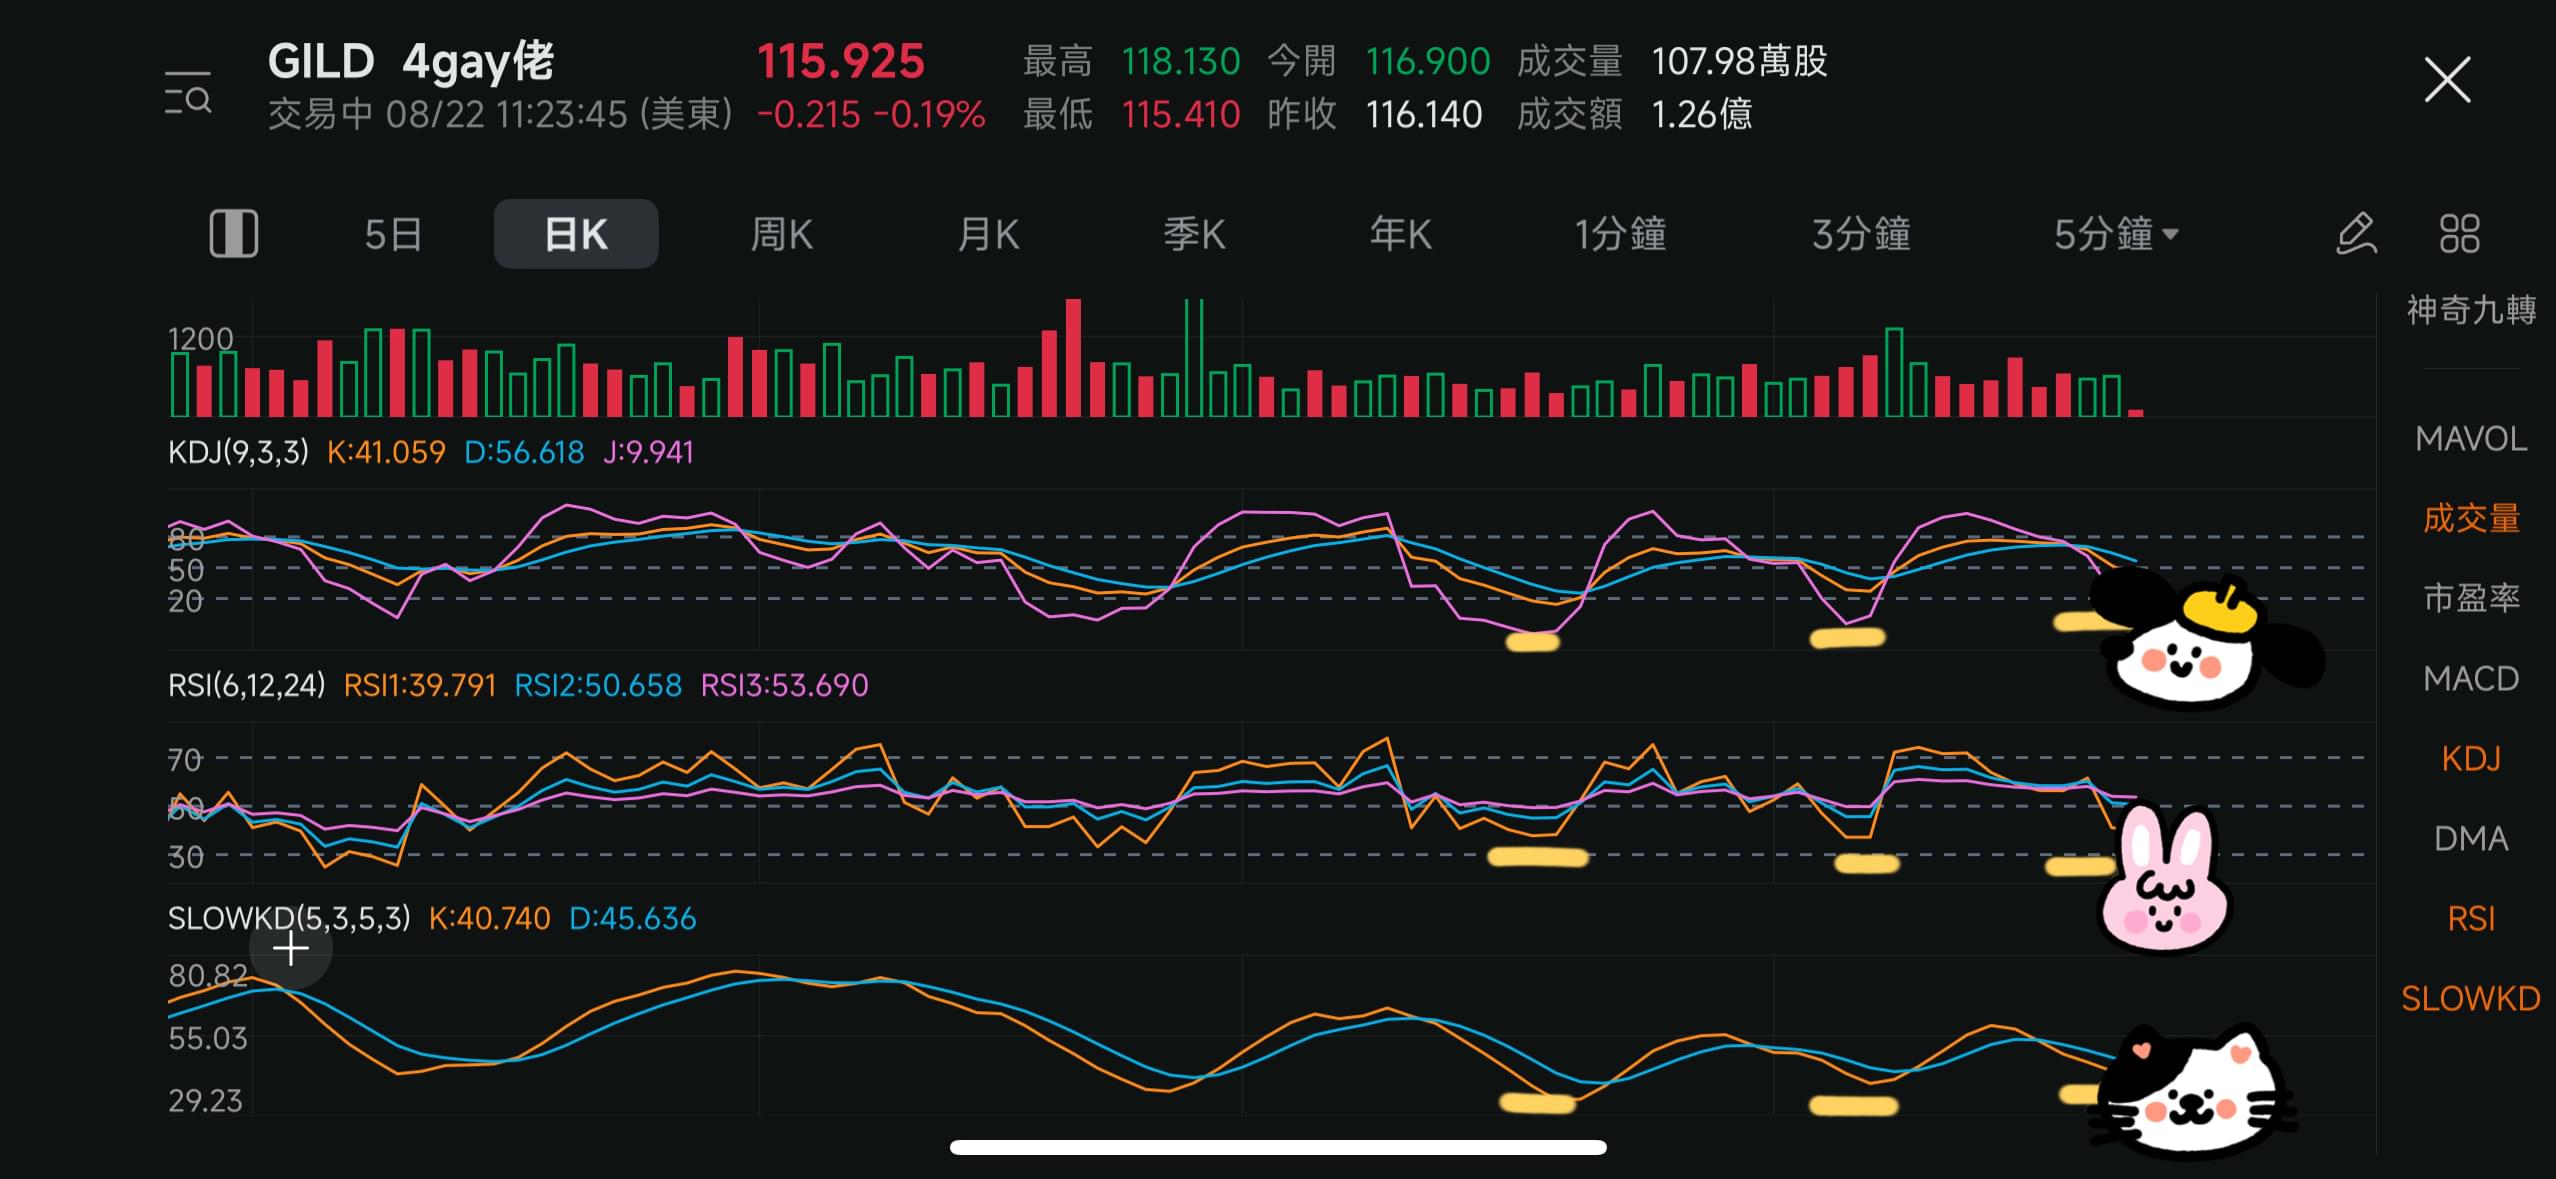The width and height of the screenshot is (2556, 1179).
Task: Switch to 月K timeframe
Action: (x=989, y=235)
